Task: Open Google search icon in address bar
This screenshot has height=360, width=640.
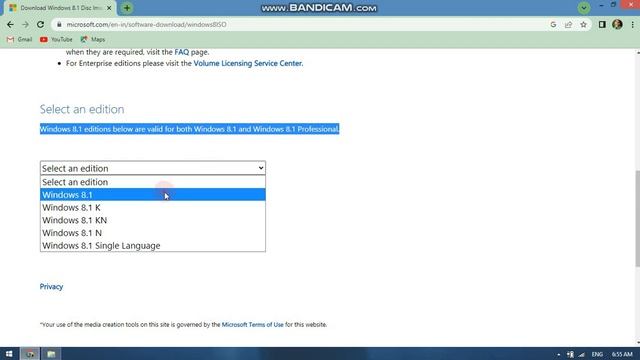Action: (x=553, y=24)
